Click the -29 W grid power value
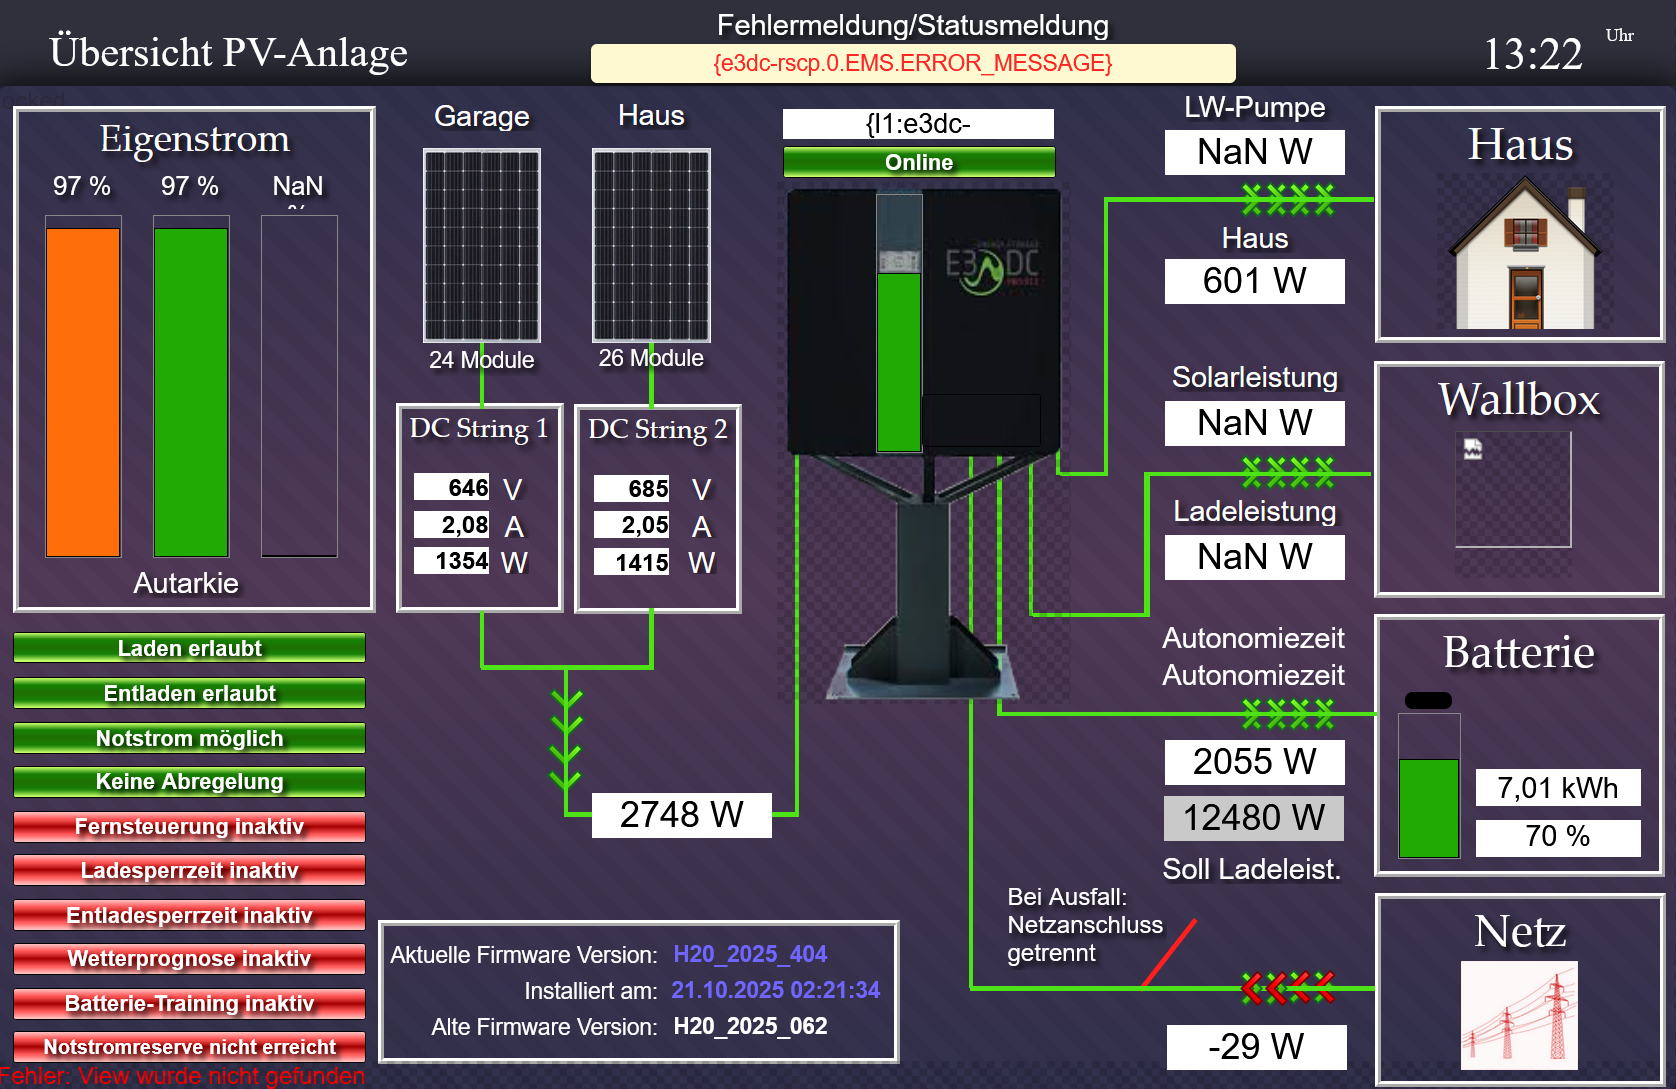 point(1257,1047)
